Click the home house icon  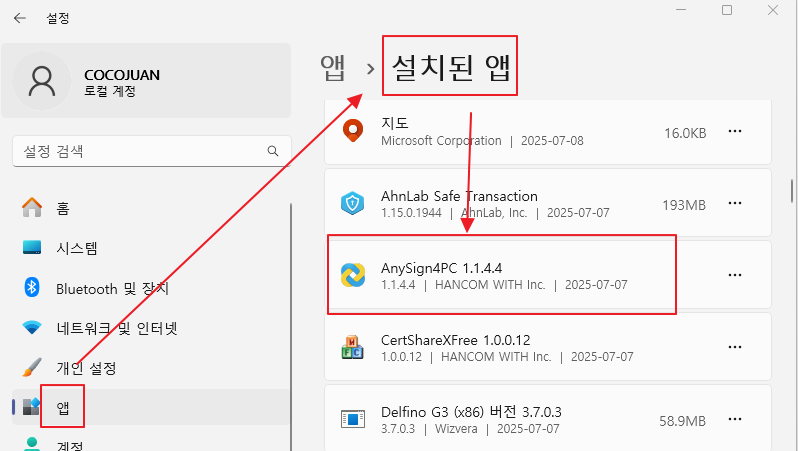[32, 207]
